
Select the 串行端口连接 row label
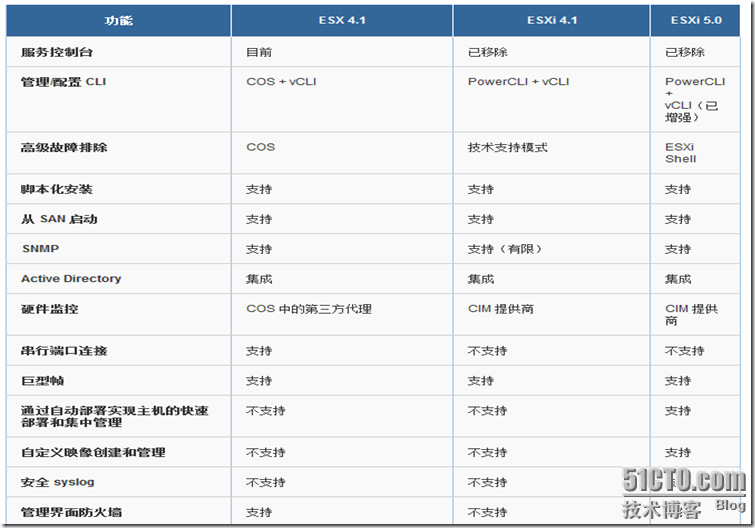point(64,351)
